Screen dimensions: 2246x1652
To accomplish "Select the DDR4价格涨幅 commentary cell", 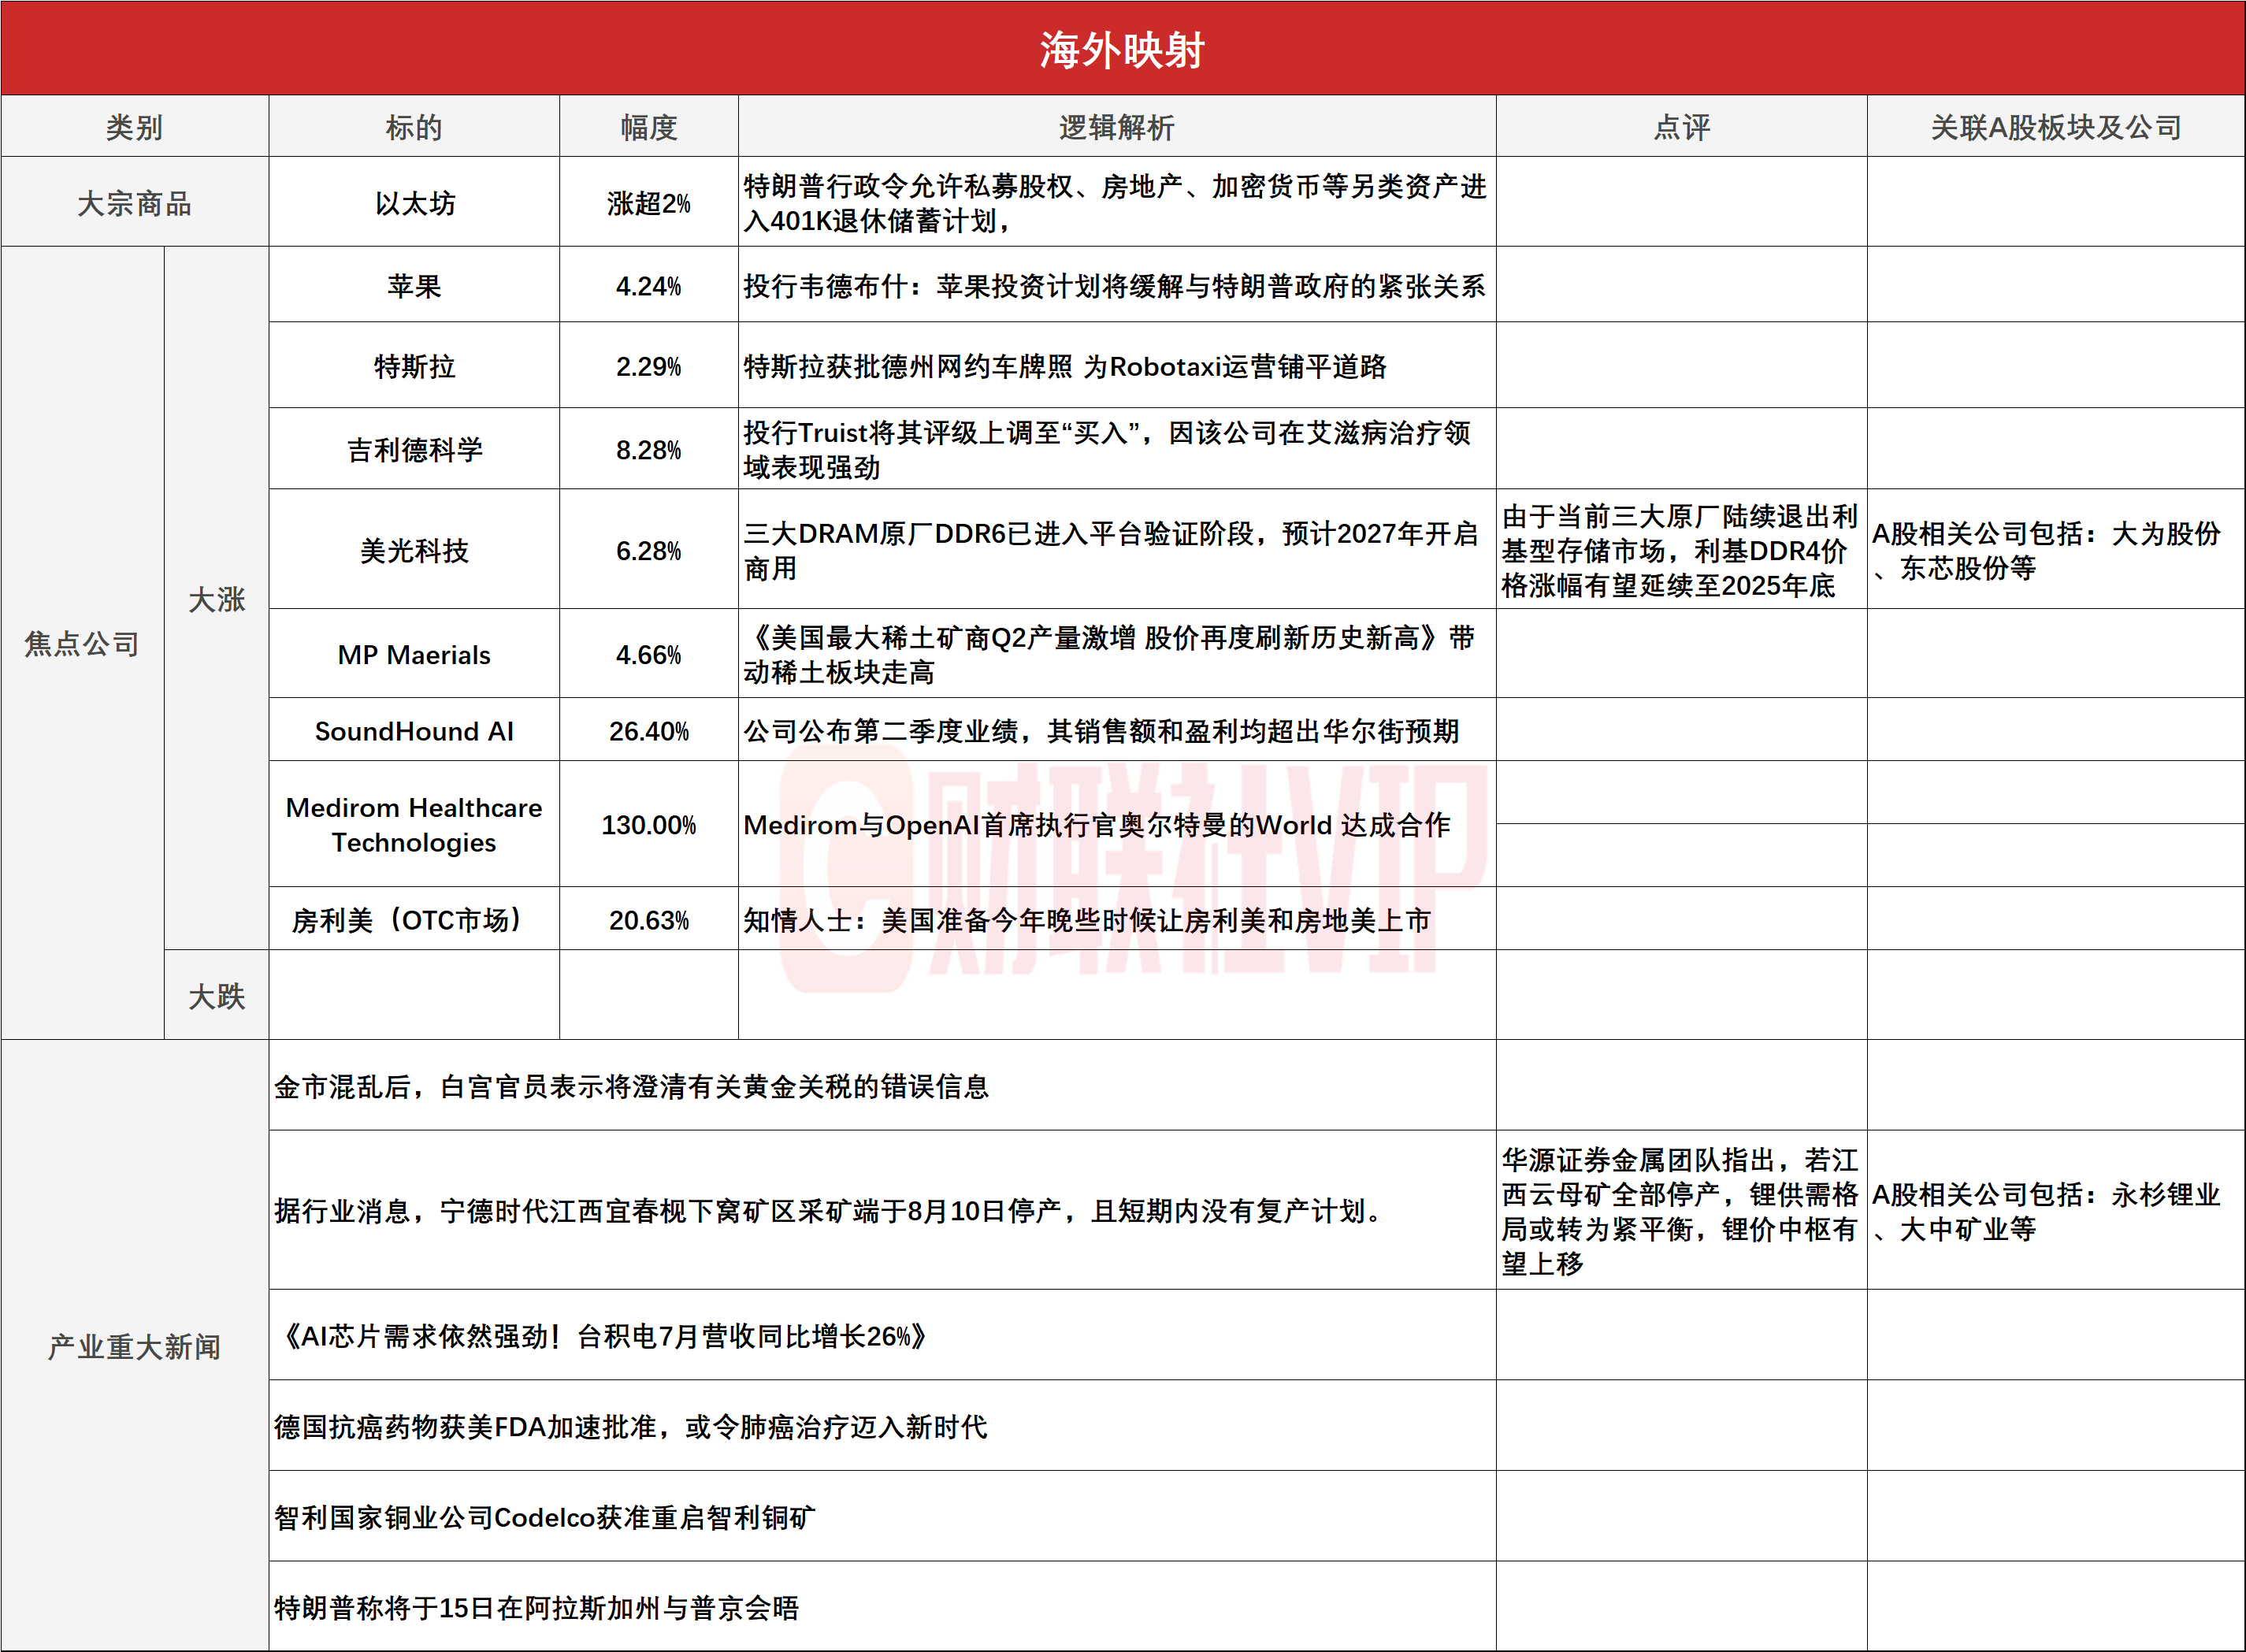I will pos(1682,550).
